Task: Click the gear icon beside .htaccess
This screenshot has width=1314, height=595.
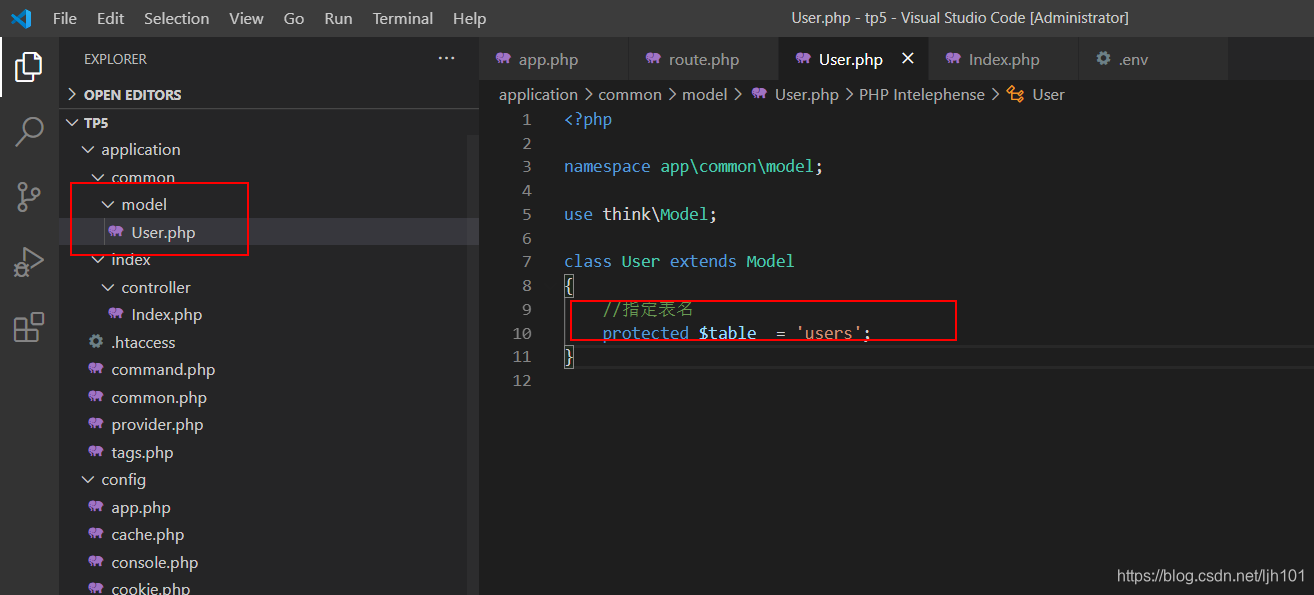Action: tap(96, 342)
